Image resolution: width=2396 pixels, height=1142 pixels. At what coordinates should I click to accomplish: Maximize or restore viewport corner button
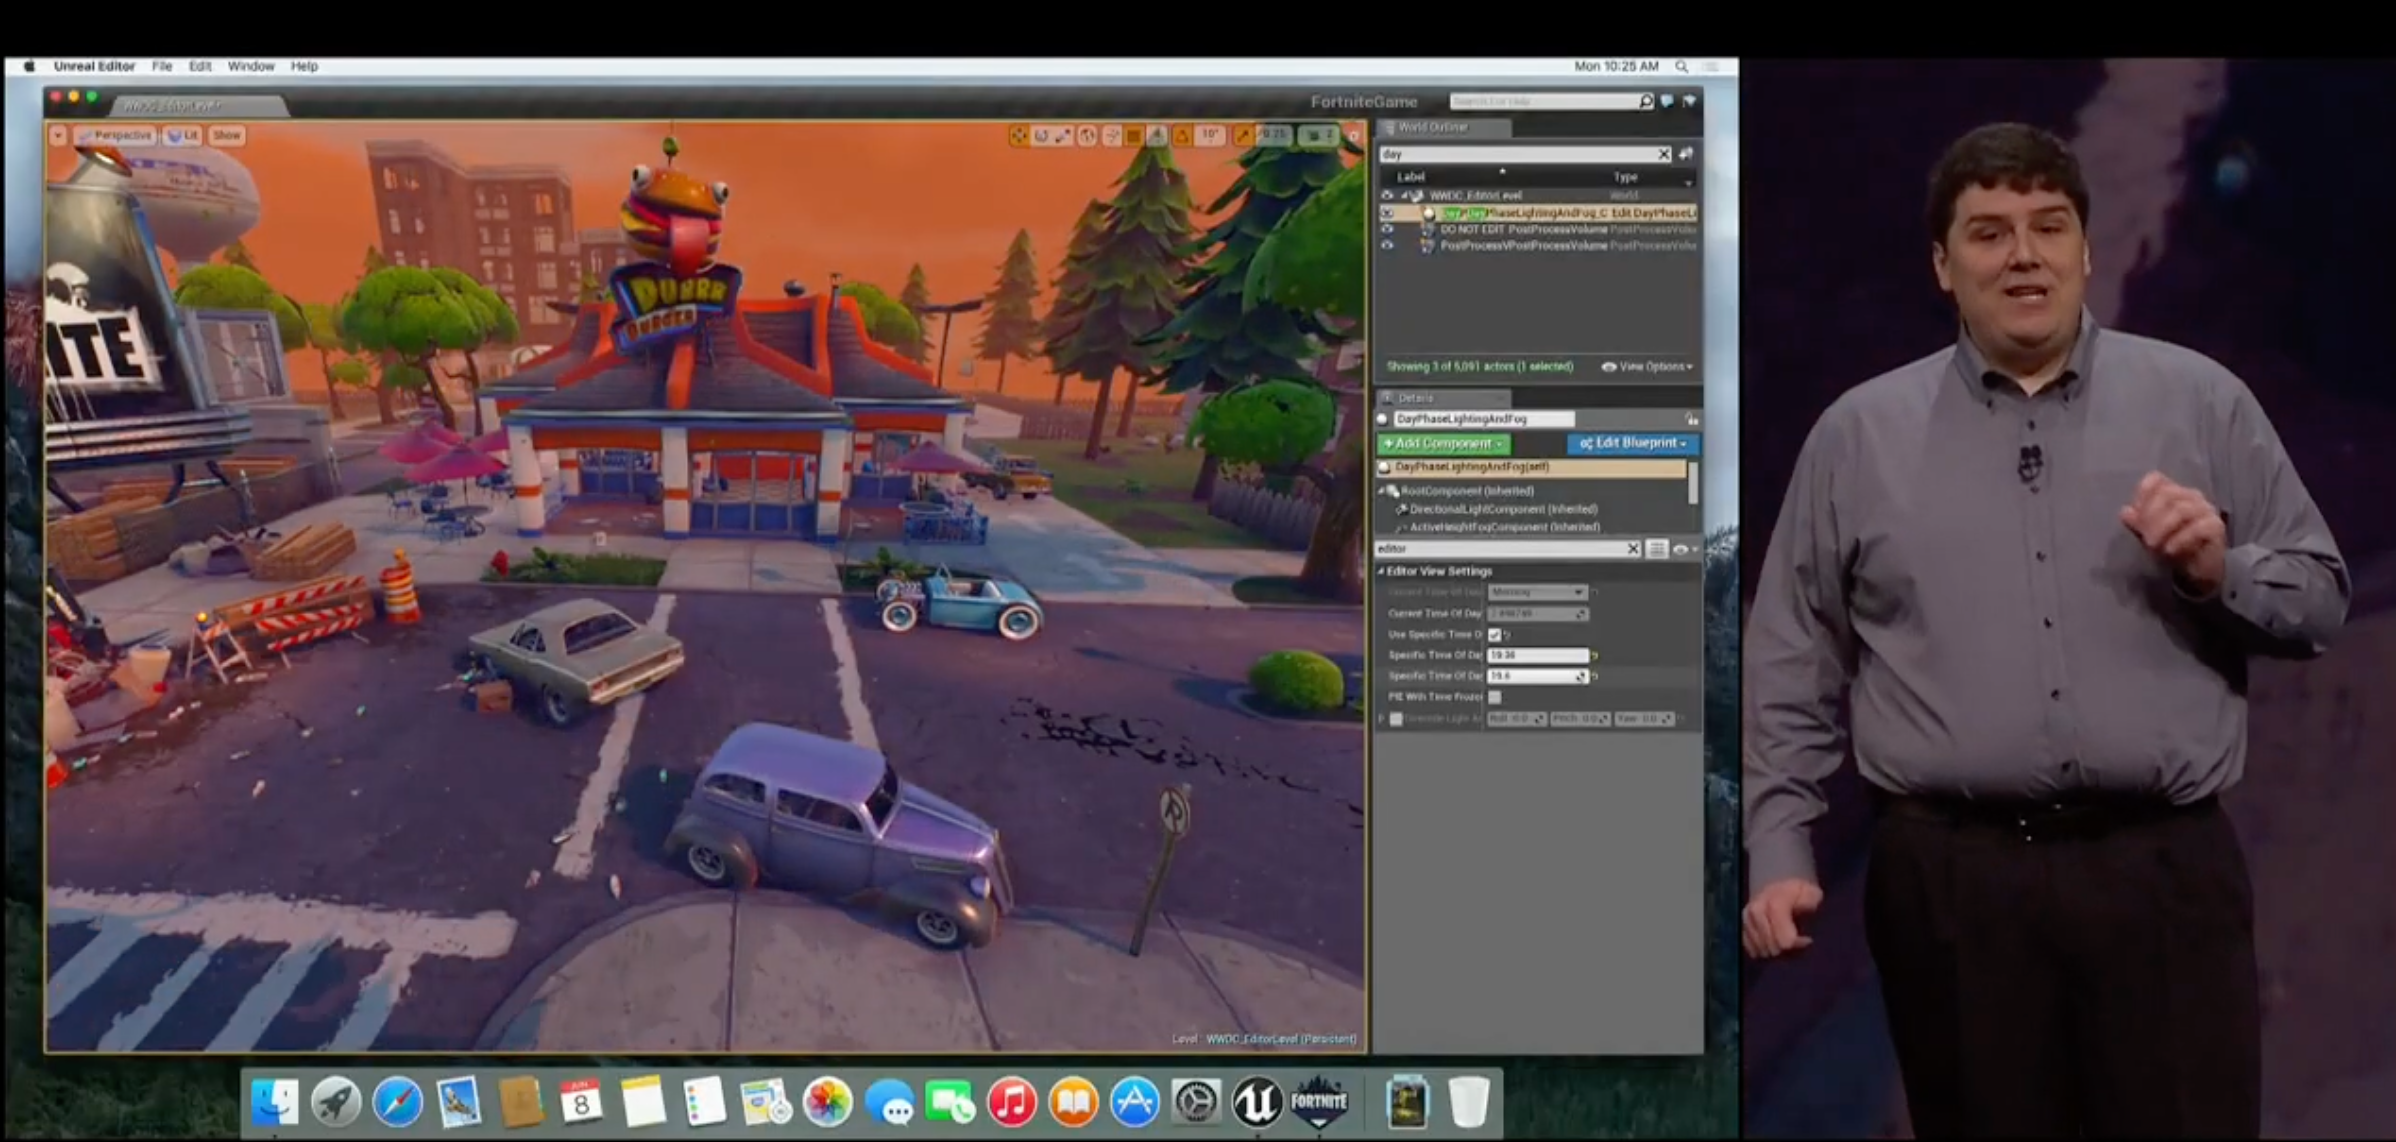pos(1354,136)
